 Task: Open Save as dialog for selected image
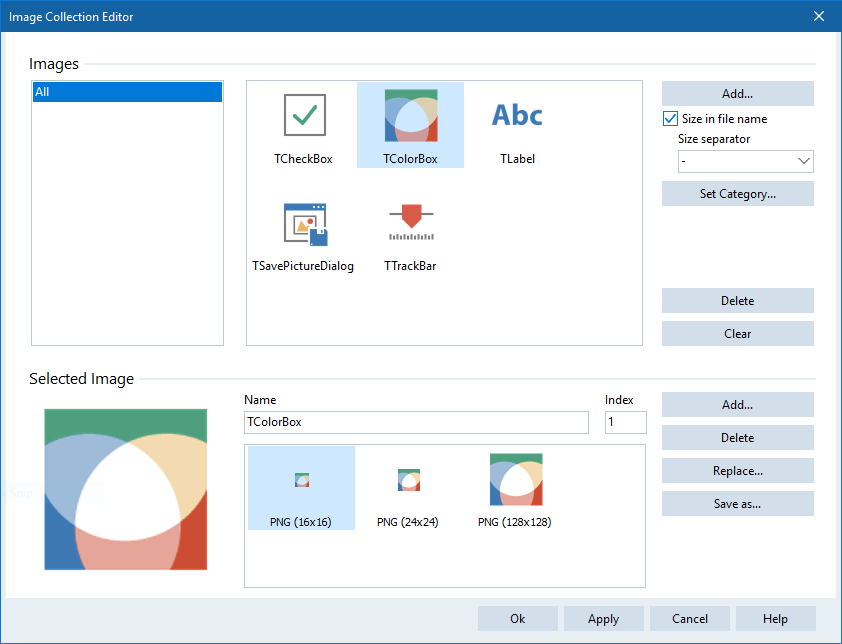[x=737, y=503]
